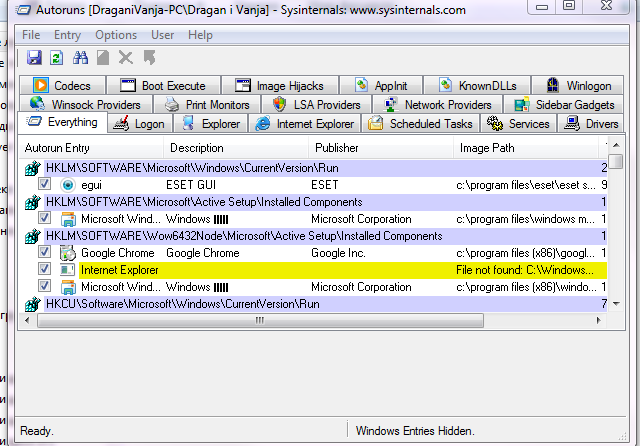
Task: Switch to the Logon tab
Action: click(140, 124)
